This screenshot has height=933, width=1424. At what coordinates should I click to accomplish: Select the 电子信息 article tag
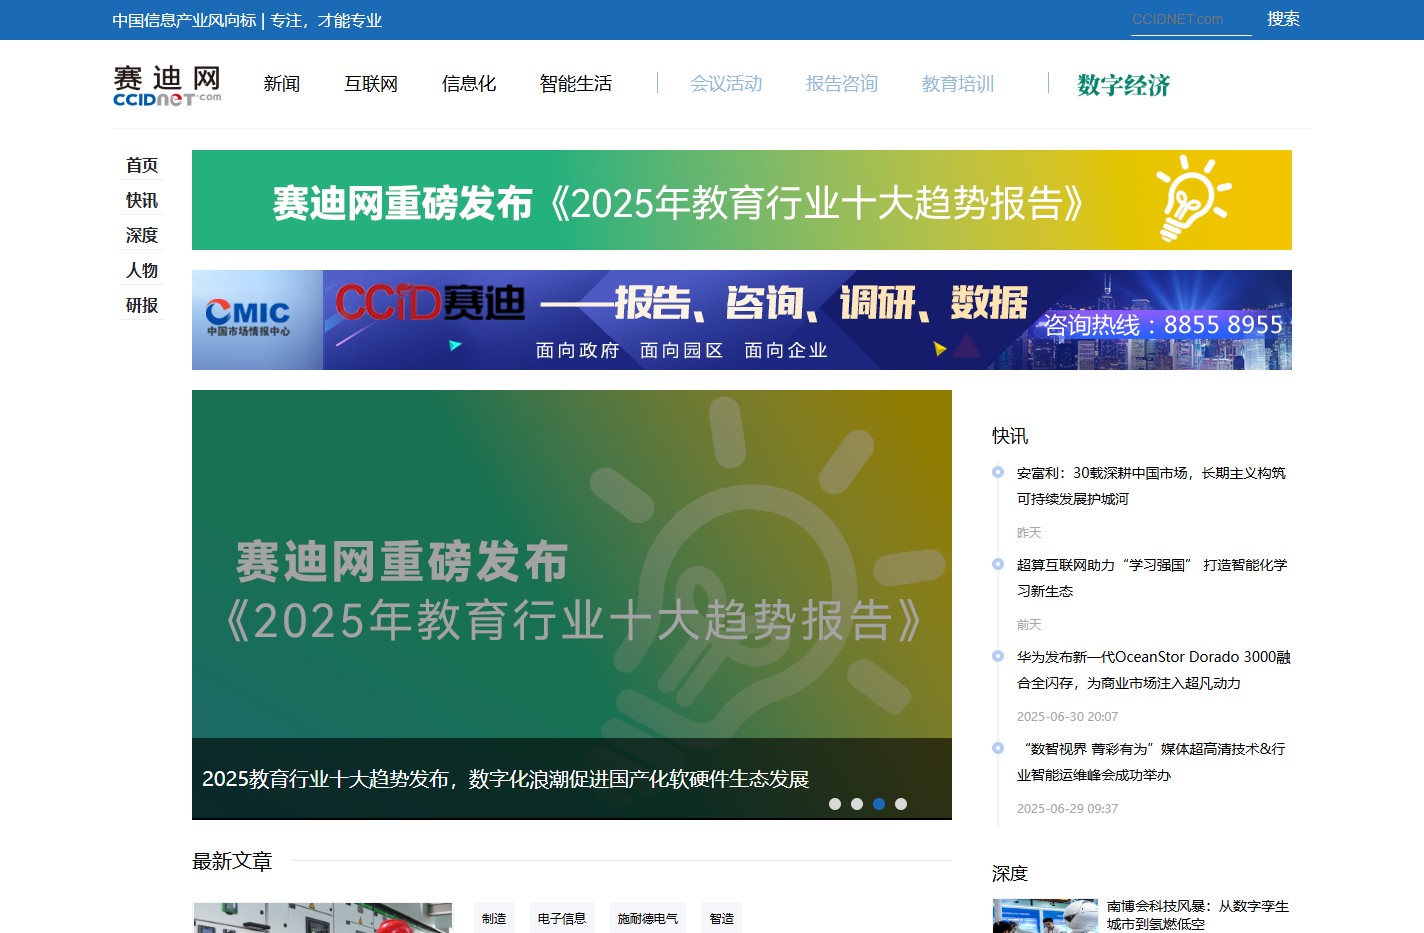(x=562, y=918)
